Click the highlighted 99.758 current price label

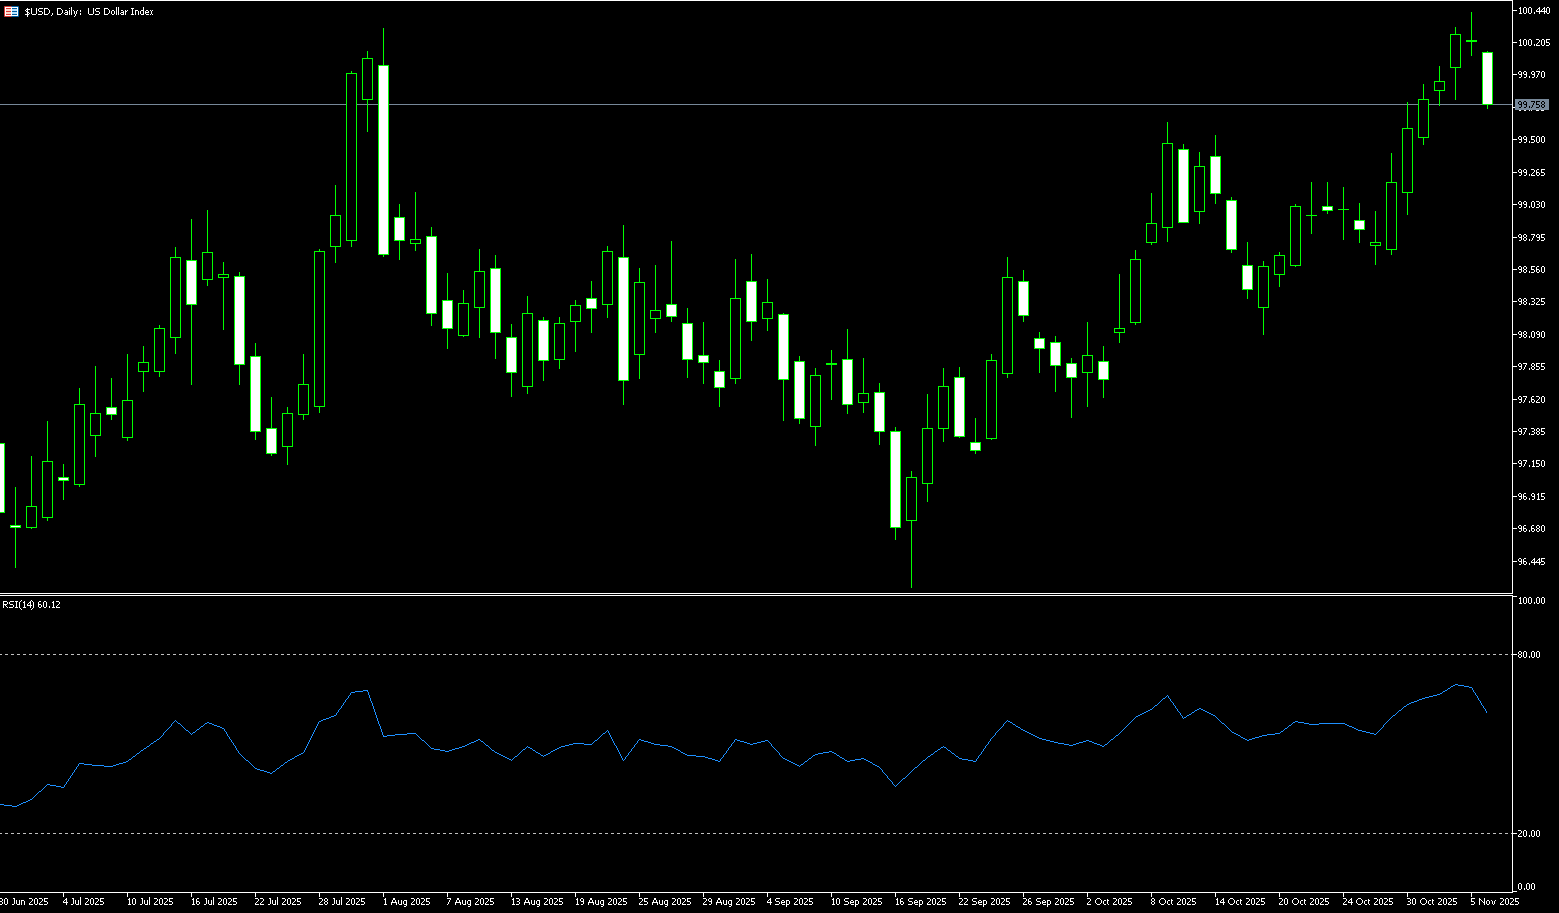pos(1531,105)
